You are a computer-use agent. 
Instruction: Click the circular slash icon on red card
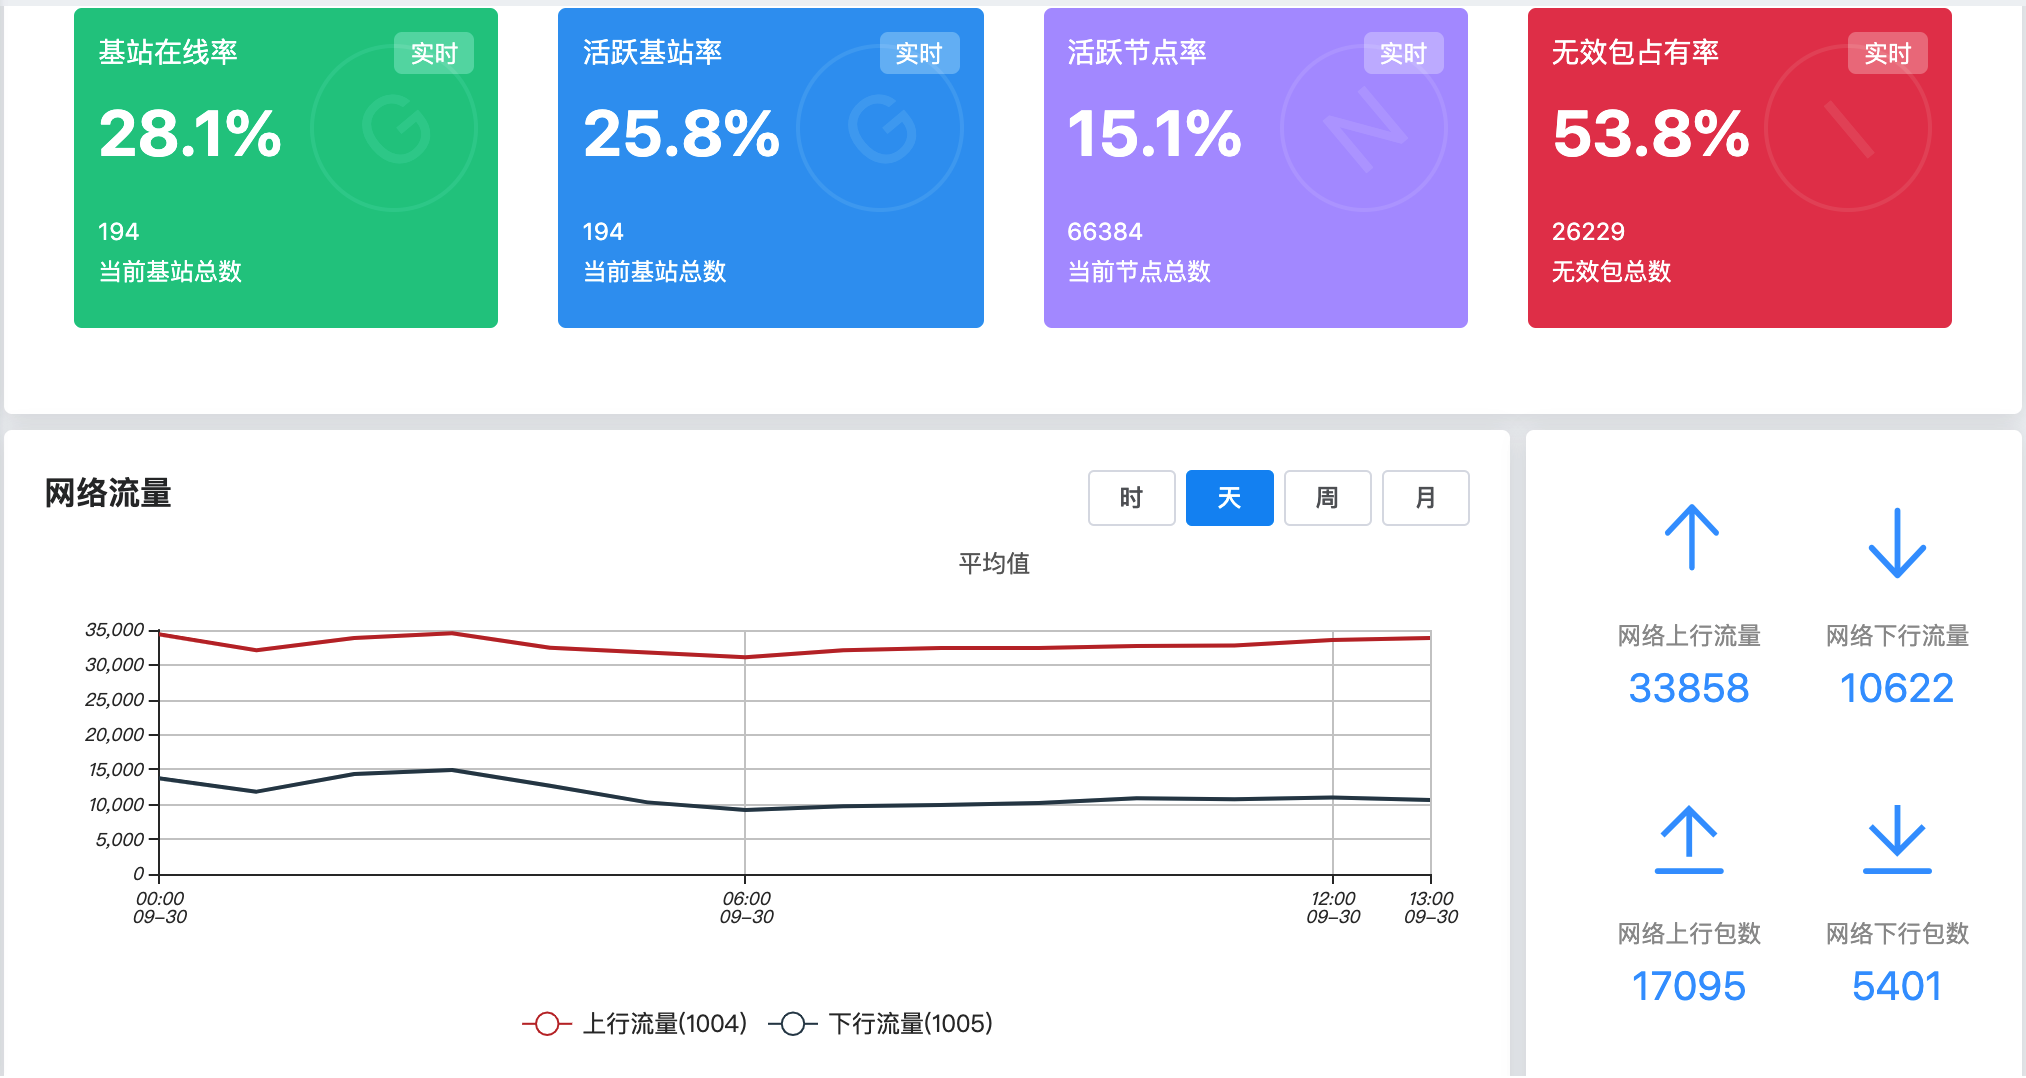tap(1848, 128)
